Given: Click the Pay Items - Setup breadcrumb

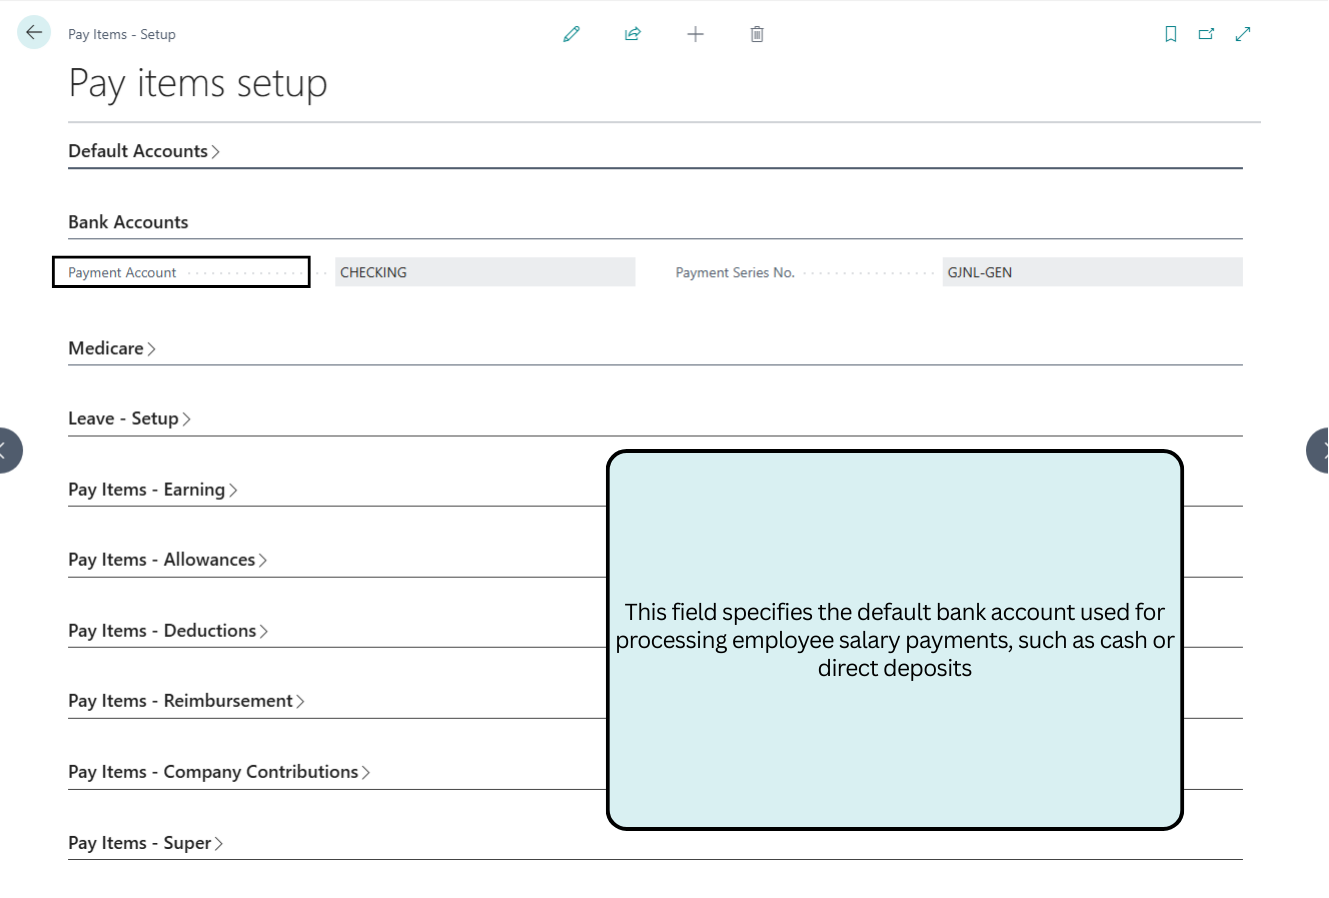Looking at the screenshot, I should (122, 33).
